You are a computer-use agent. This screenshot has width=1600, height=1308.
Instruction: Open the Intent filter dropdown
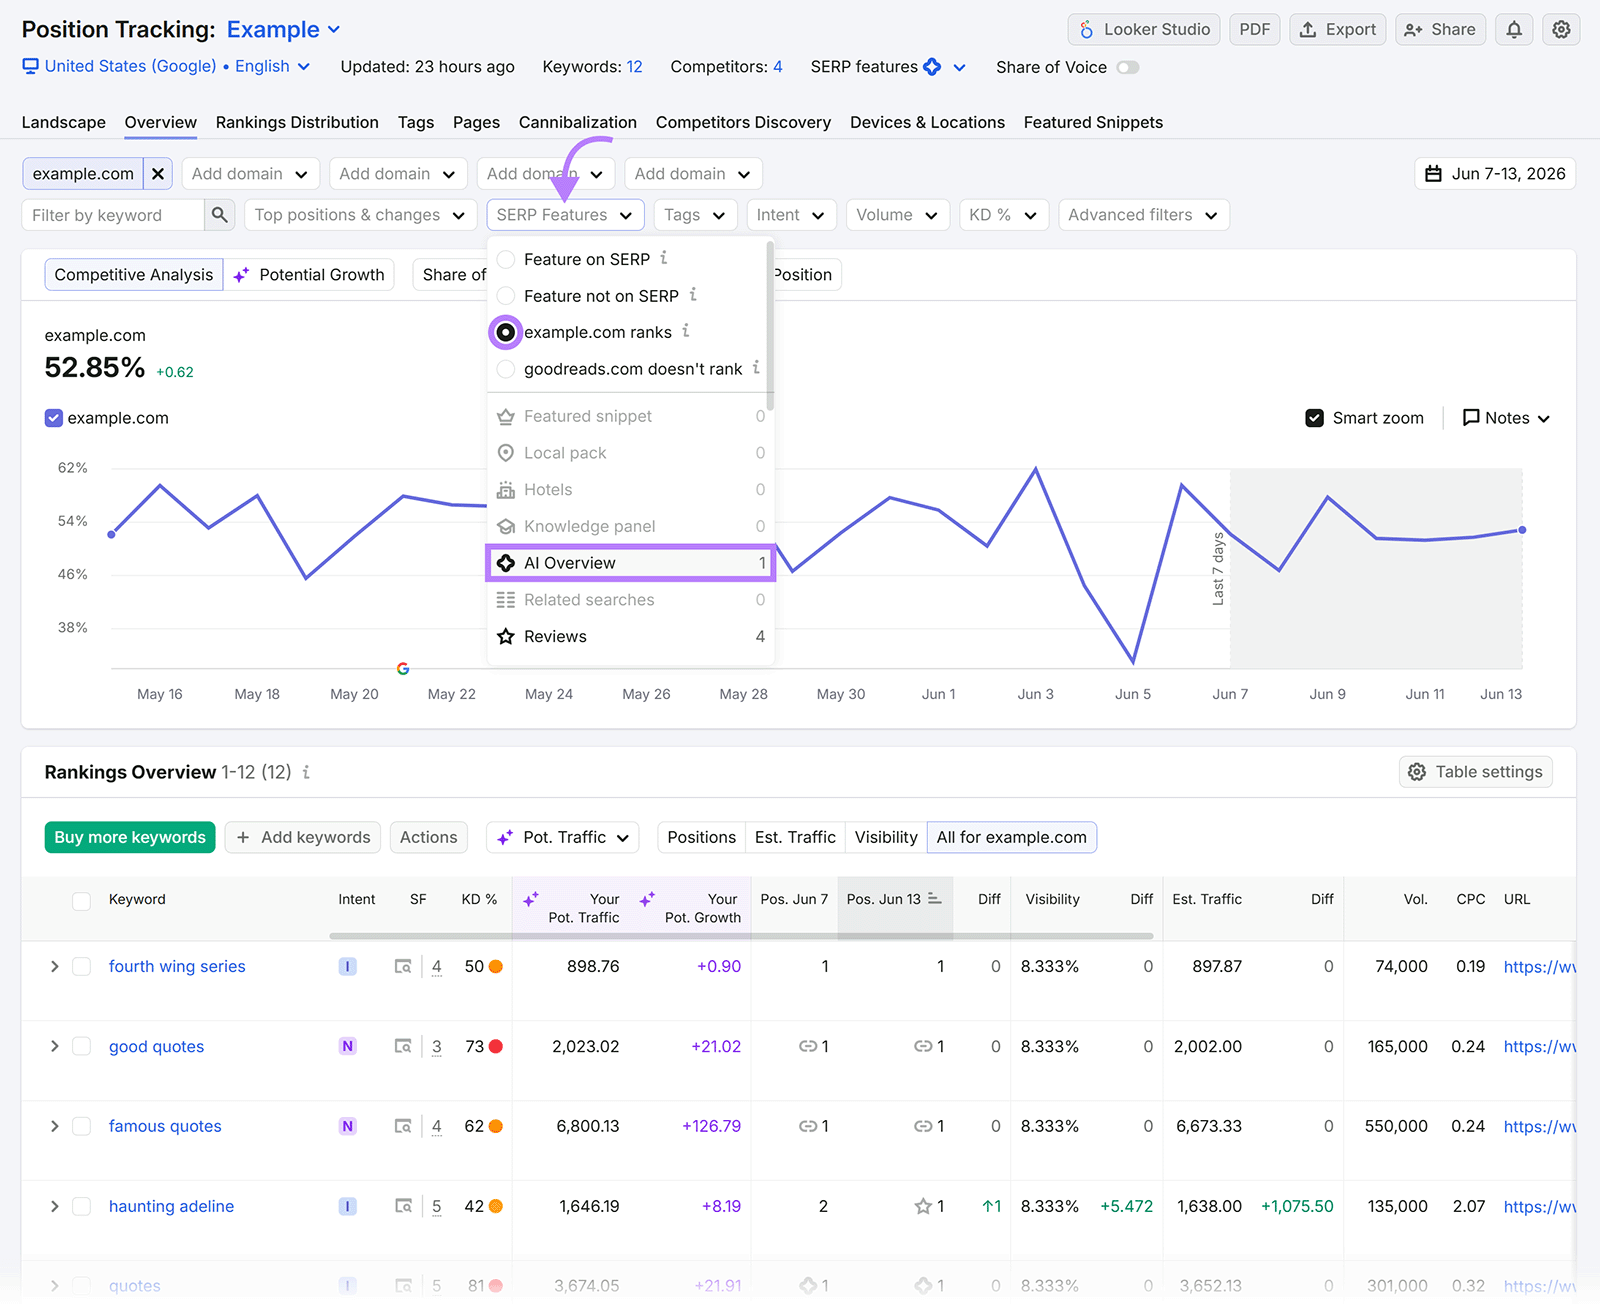[791, 215]
